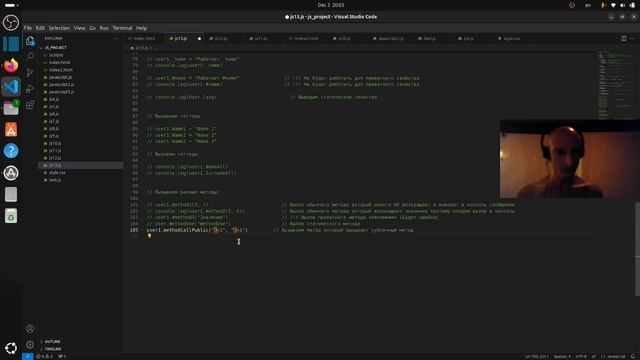Image resolution: width=640 pixels, height=360 pixels.
Task: Open the Run menu
Action: (104, 28)
